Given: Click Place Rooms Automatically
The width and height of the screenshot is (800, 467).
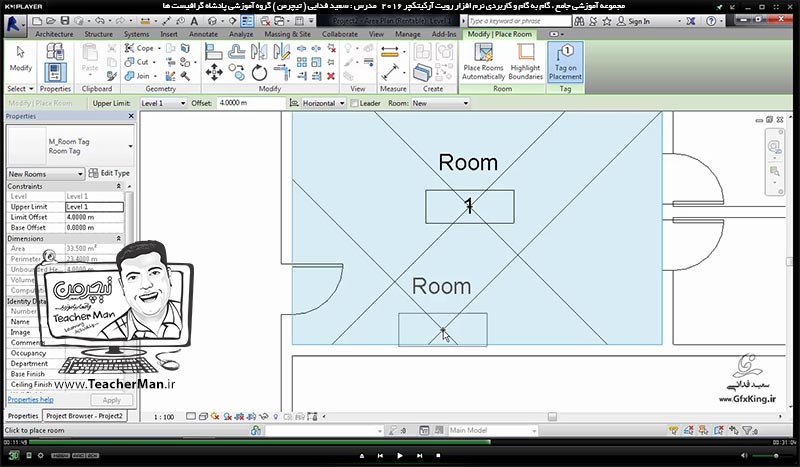Looking at the screenshot, I should 483,61.
